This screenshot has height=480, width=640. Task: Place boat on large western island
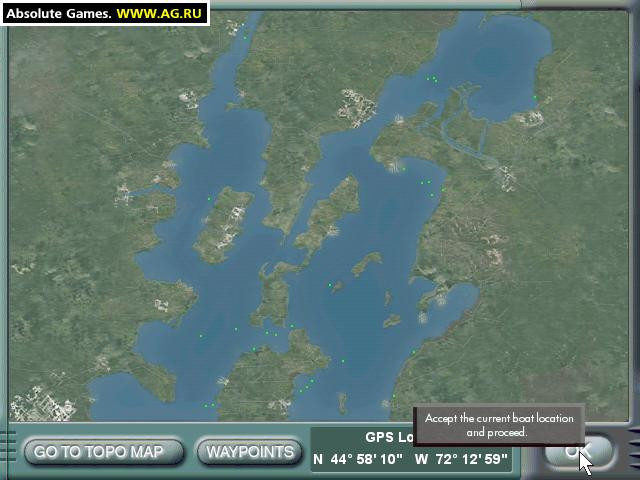point(224,224)
